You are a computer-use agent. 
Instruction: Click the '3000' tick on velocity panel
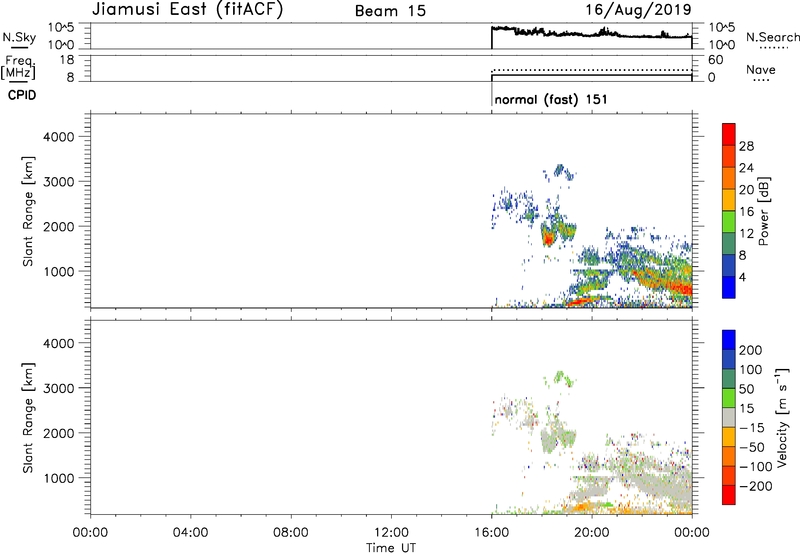pyautogui.click(x=58, y=388)
